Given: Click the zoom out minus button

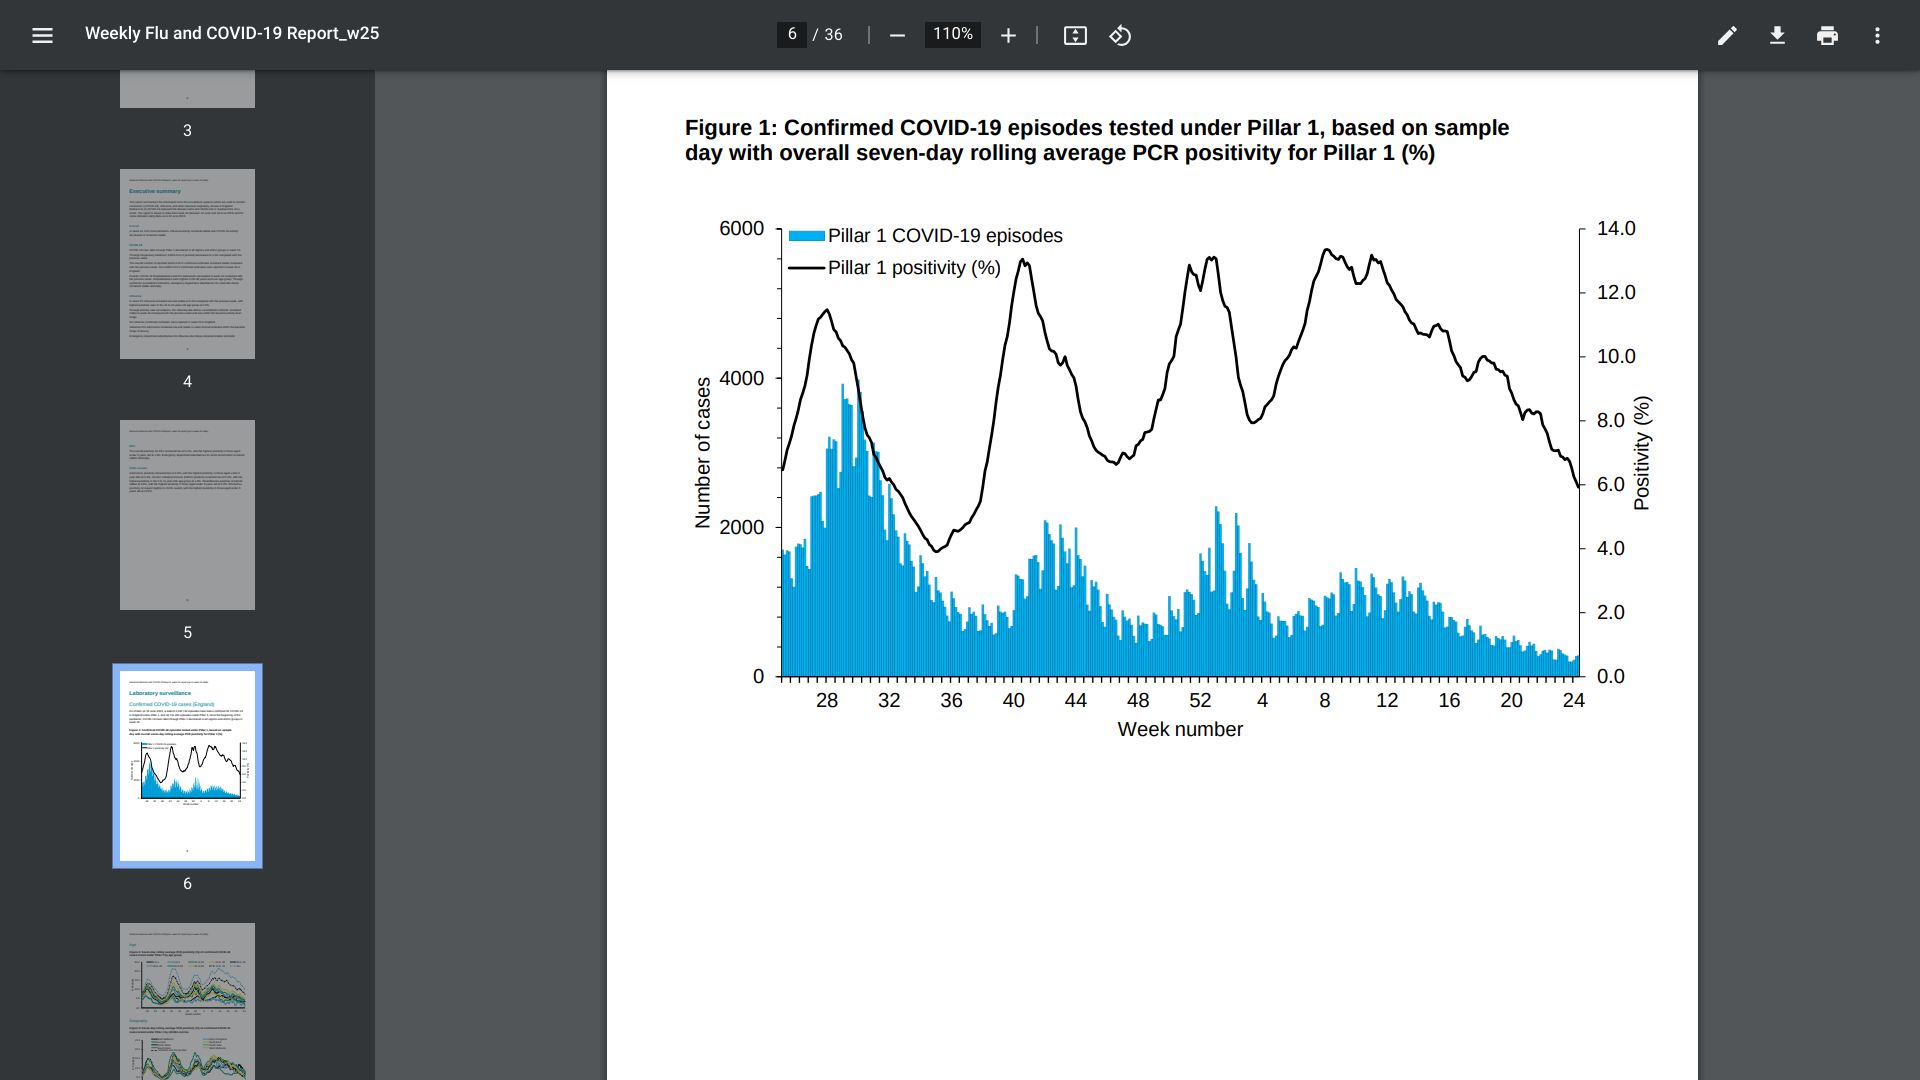Looking at the screenshot, I should [897, 36].
